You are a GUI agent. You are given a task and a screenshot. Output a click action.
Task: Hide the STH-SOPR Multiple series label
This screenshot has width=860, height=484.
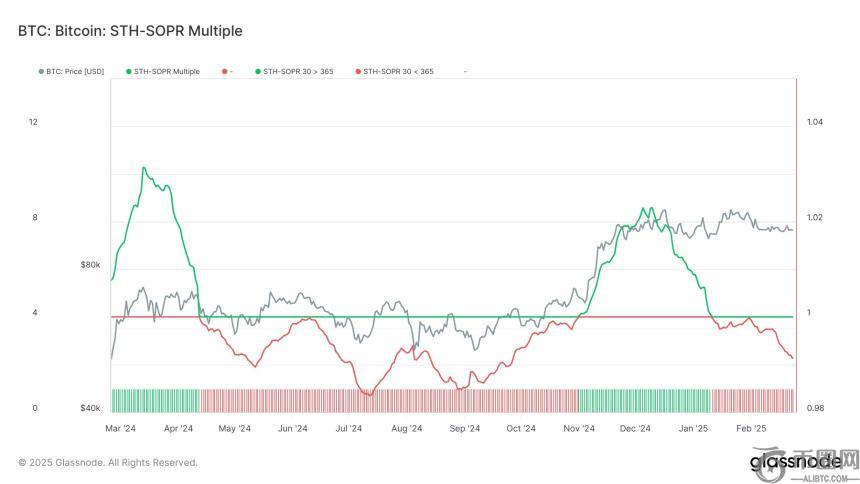click(x=167, y=72)
